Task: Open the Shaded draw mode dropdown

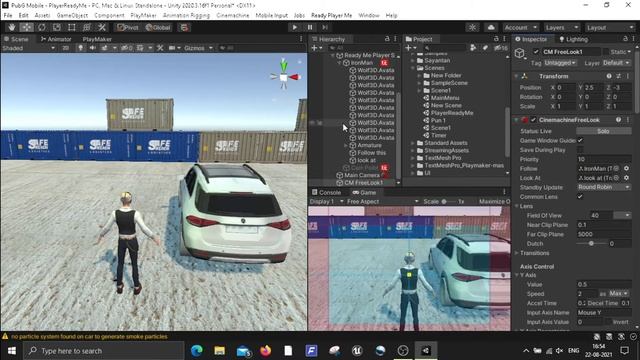Action: point(29,48)
